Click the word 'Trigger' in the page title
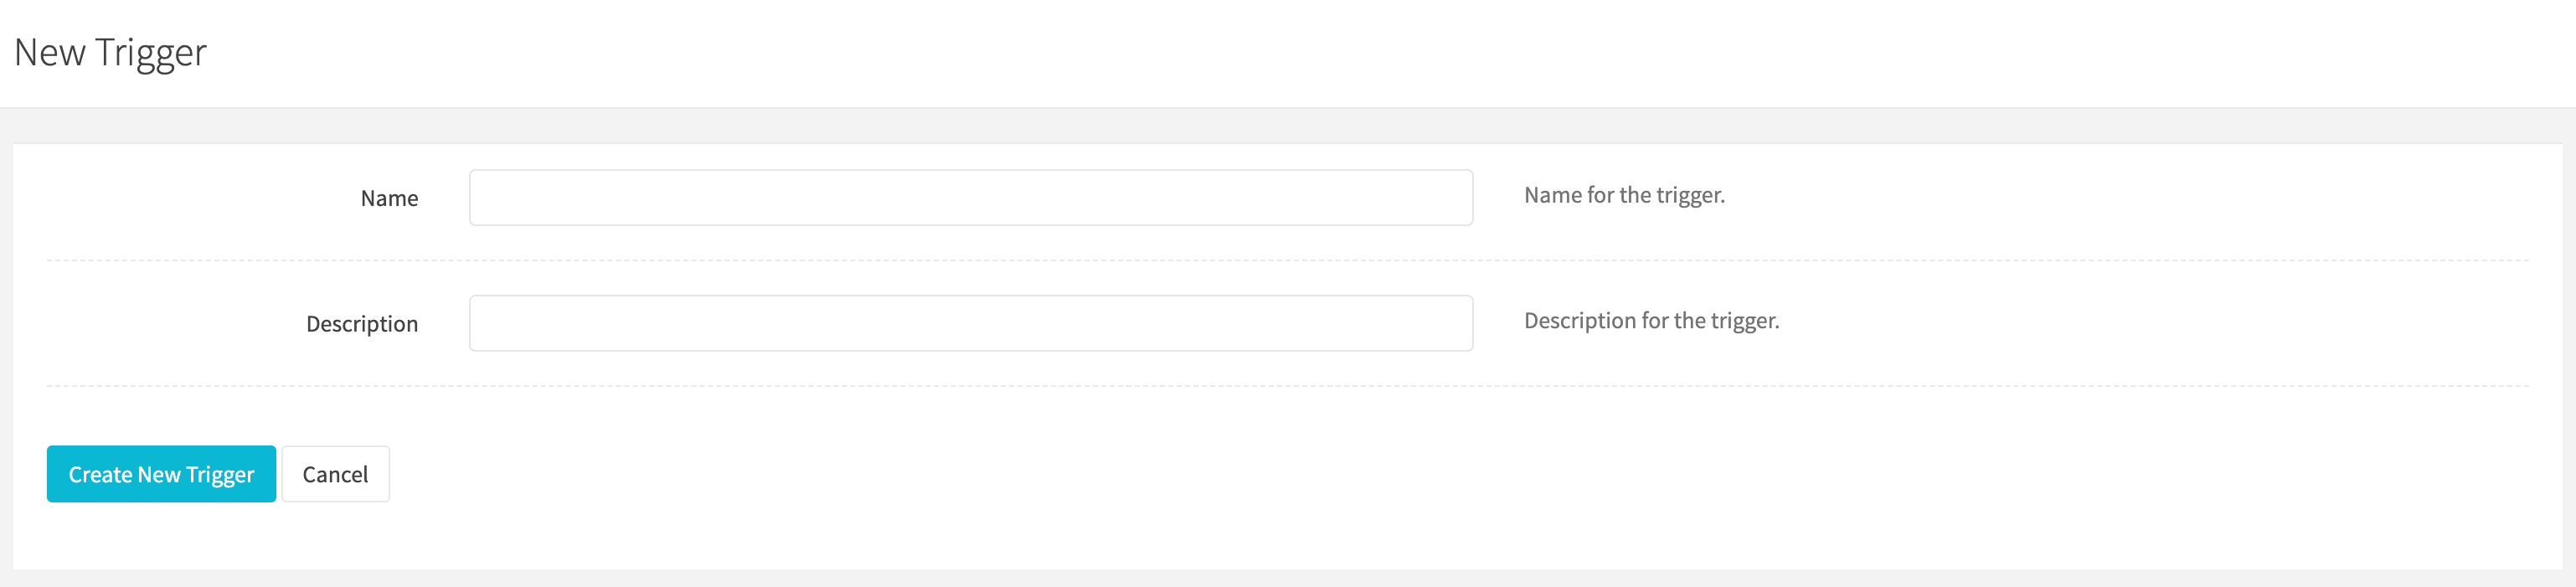Screen dimensions: 2576x587 tap(151, 54)
